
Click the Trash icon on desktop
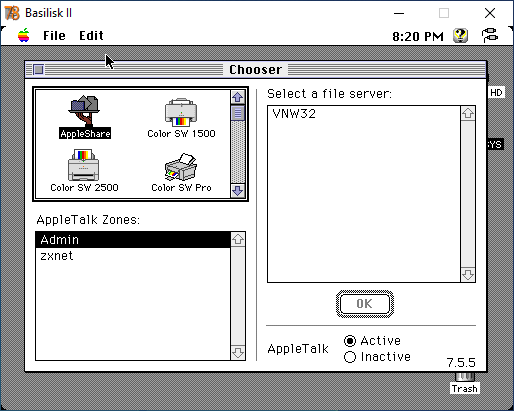(x=465, y=383)
